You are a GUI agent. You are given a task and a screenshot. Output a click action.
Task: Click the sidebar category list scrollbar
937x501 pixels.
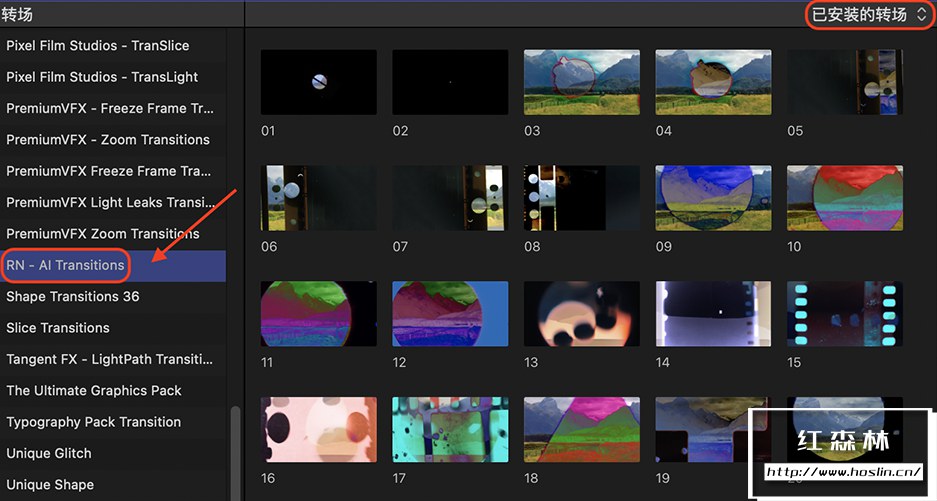click(x=235, y=453)
